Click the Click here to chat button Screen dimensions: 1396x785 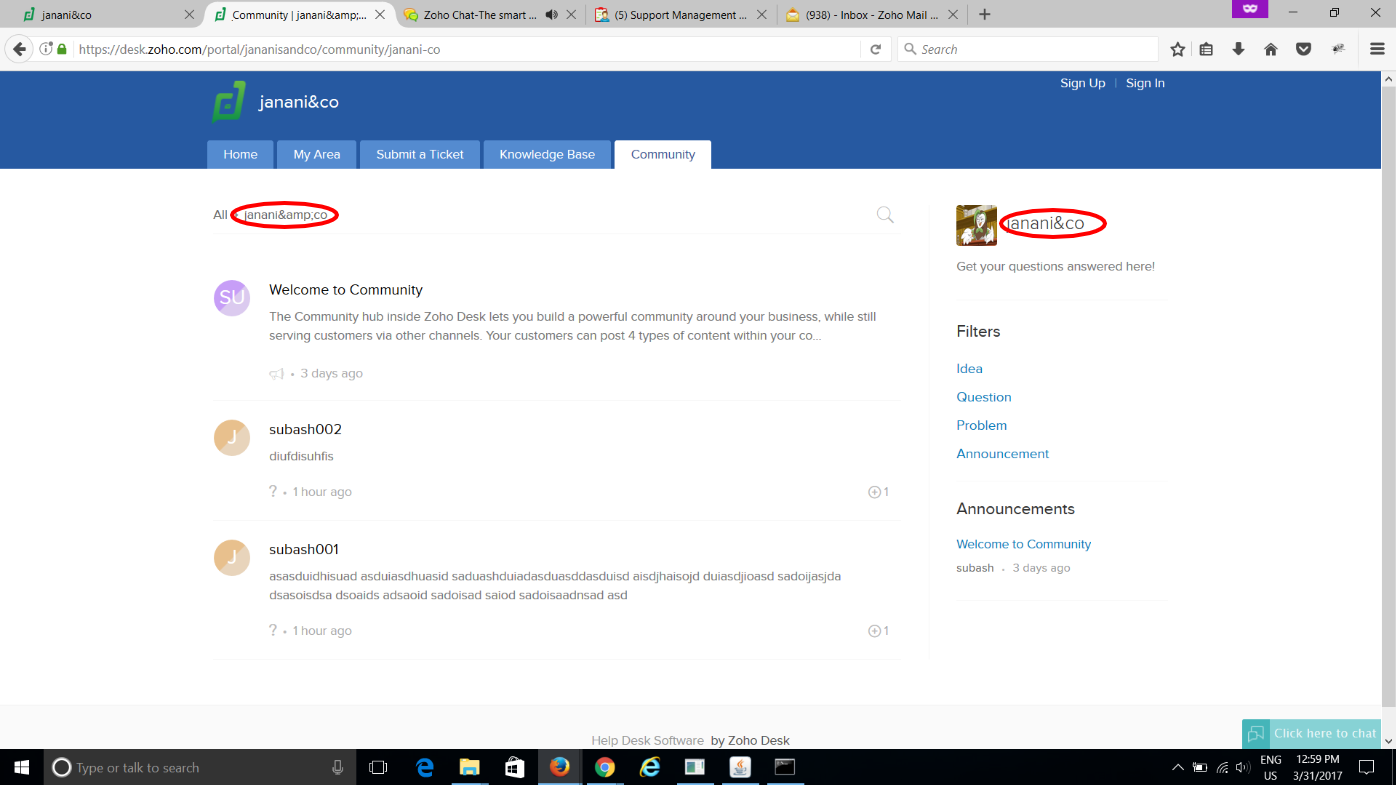(x=1311, y=733)
